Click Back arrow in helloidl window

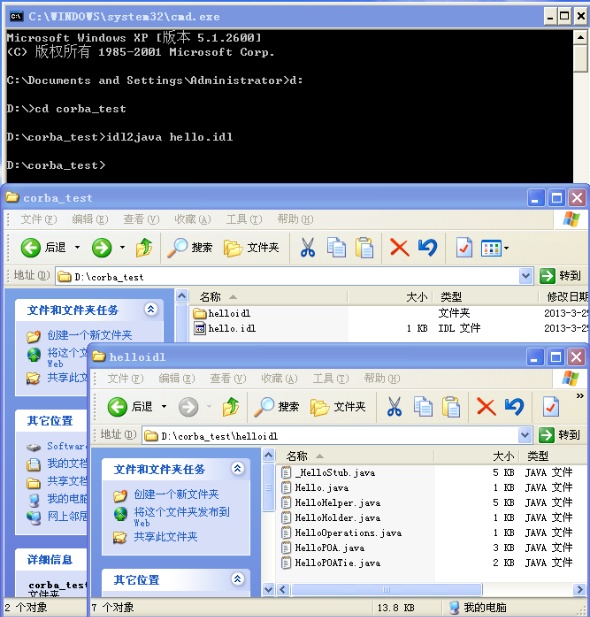117,406
